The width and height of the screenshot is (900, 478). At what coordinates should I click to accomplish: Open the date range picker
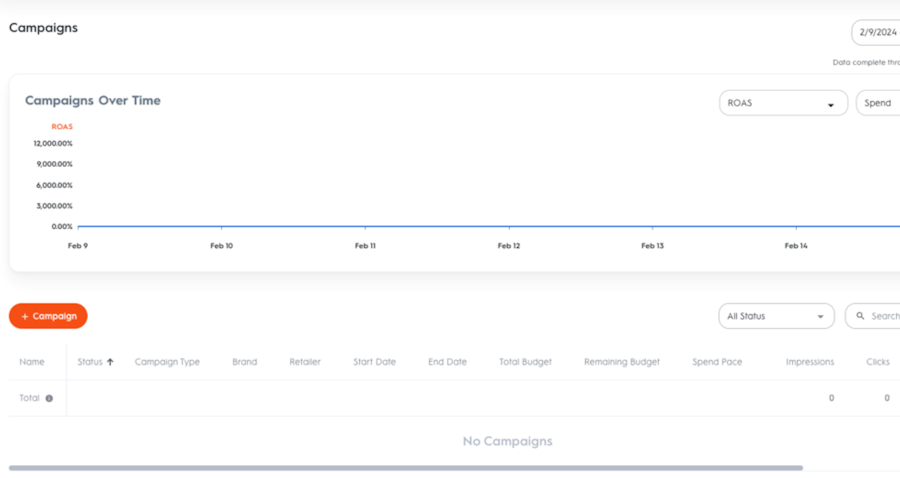(x=877, y=32)
